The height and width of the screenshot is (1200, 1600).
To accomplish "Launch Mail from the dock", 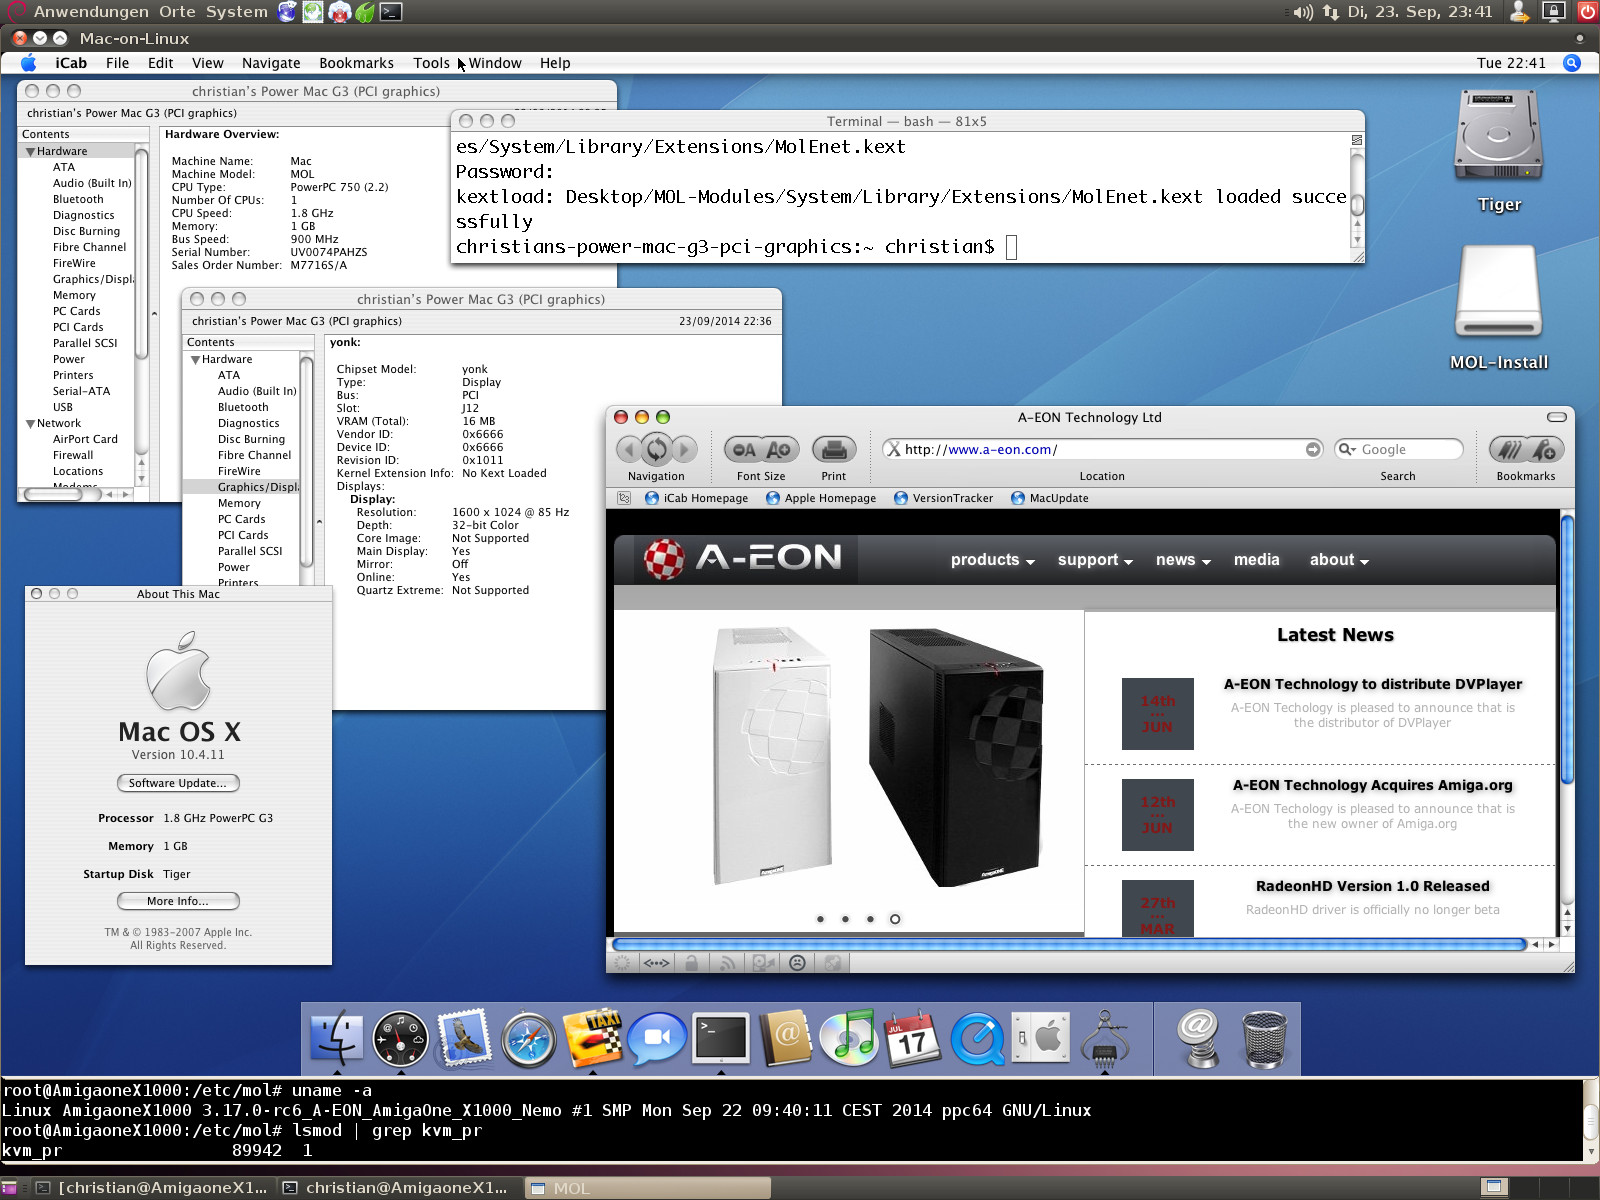I will click(464, 1039).
